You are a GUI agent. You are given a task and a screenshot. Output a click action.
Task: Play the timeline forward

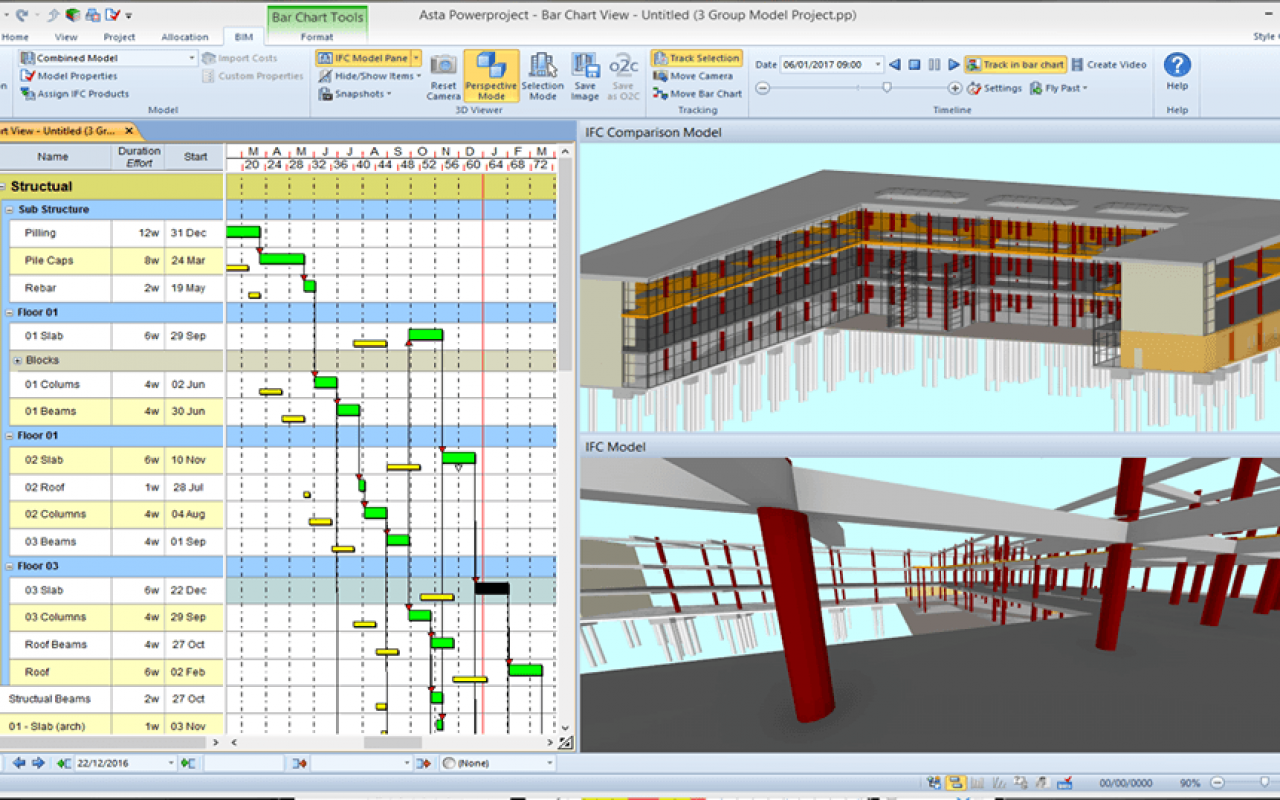(x=953, y=65)
